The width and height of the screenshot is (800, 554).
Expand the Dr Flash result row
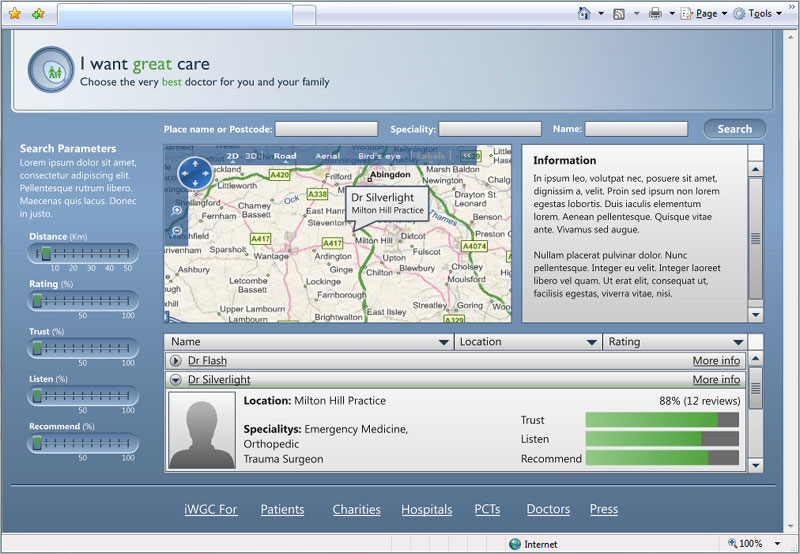(x=176, y=361)
